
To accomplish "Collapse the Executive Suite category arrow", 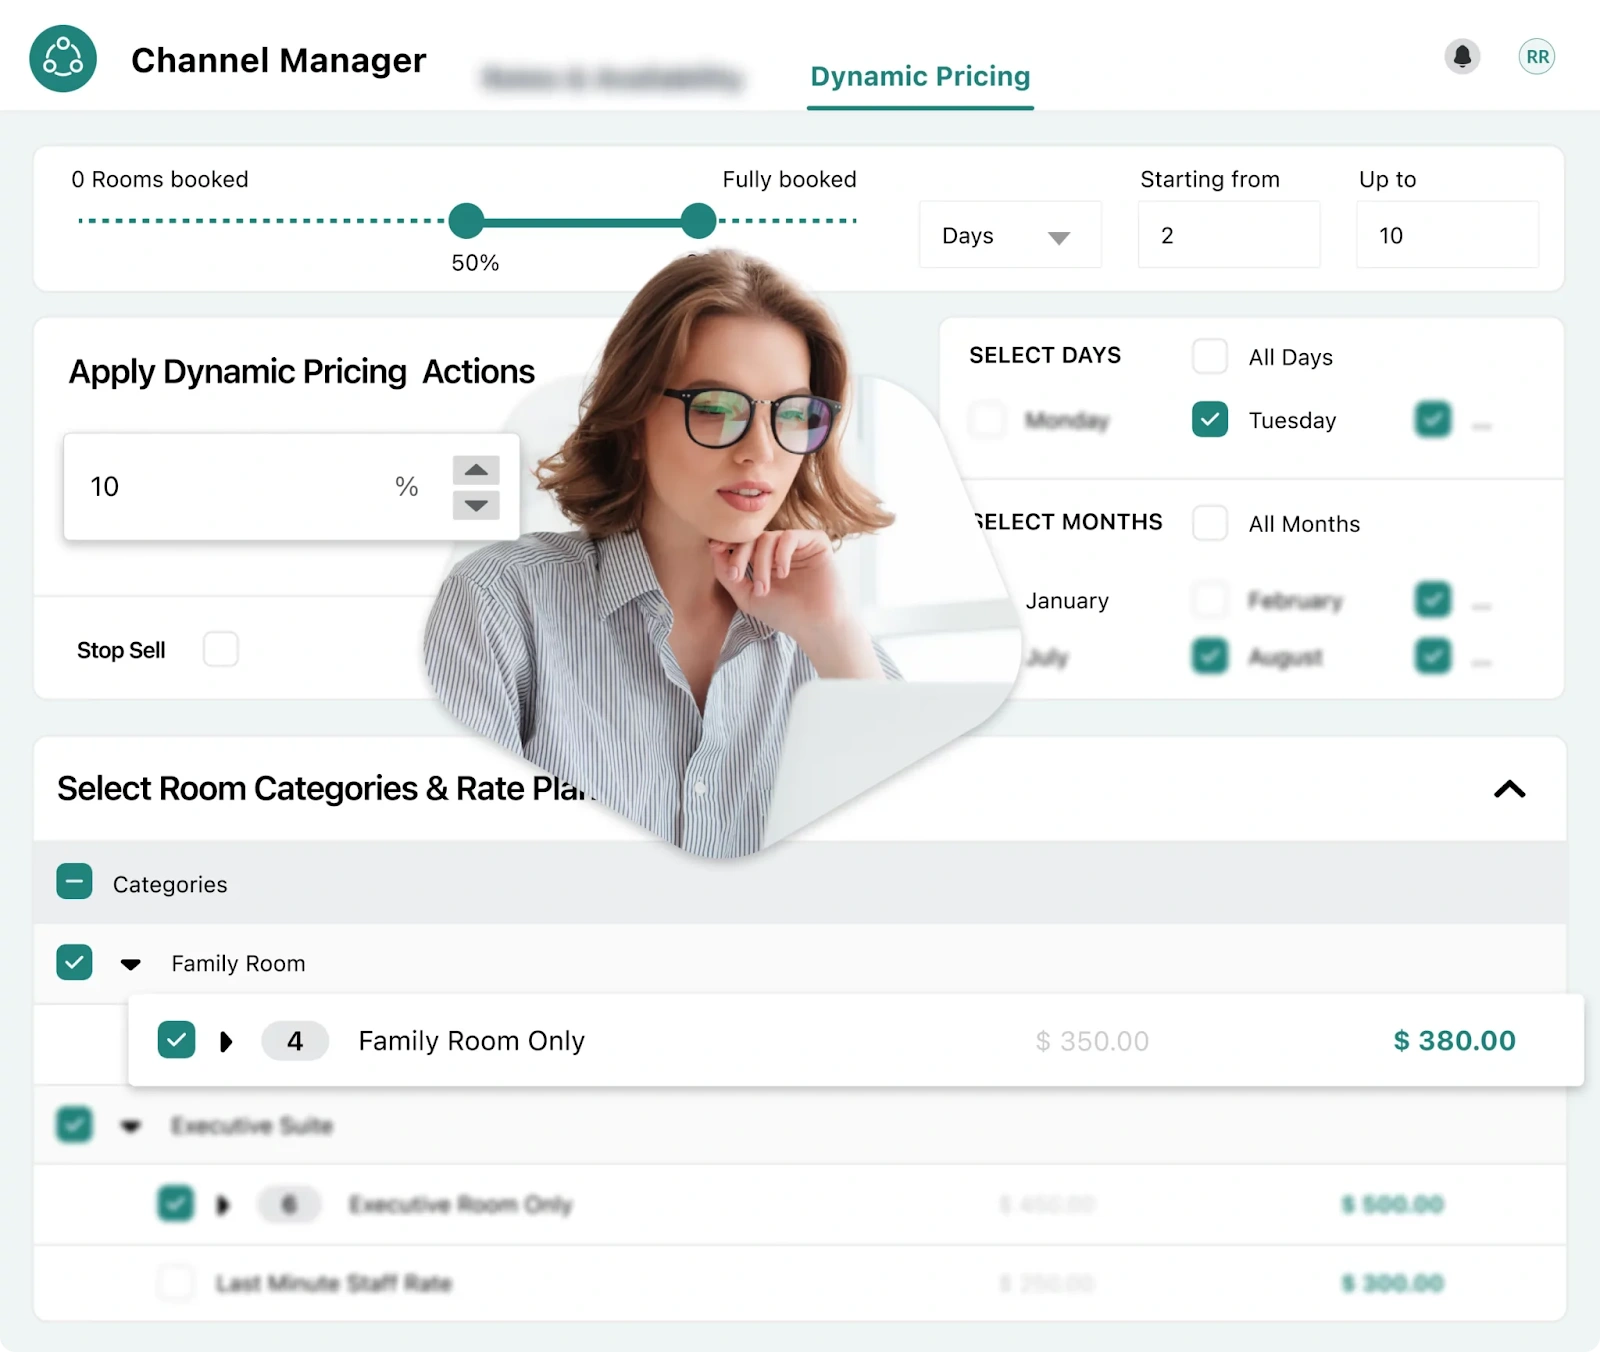I will coord(130,1126).
